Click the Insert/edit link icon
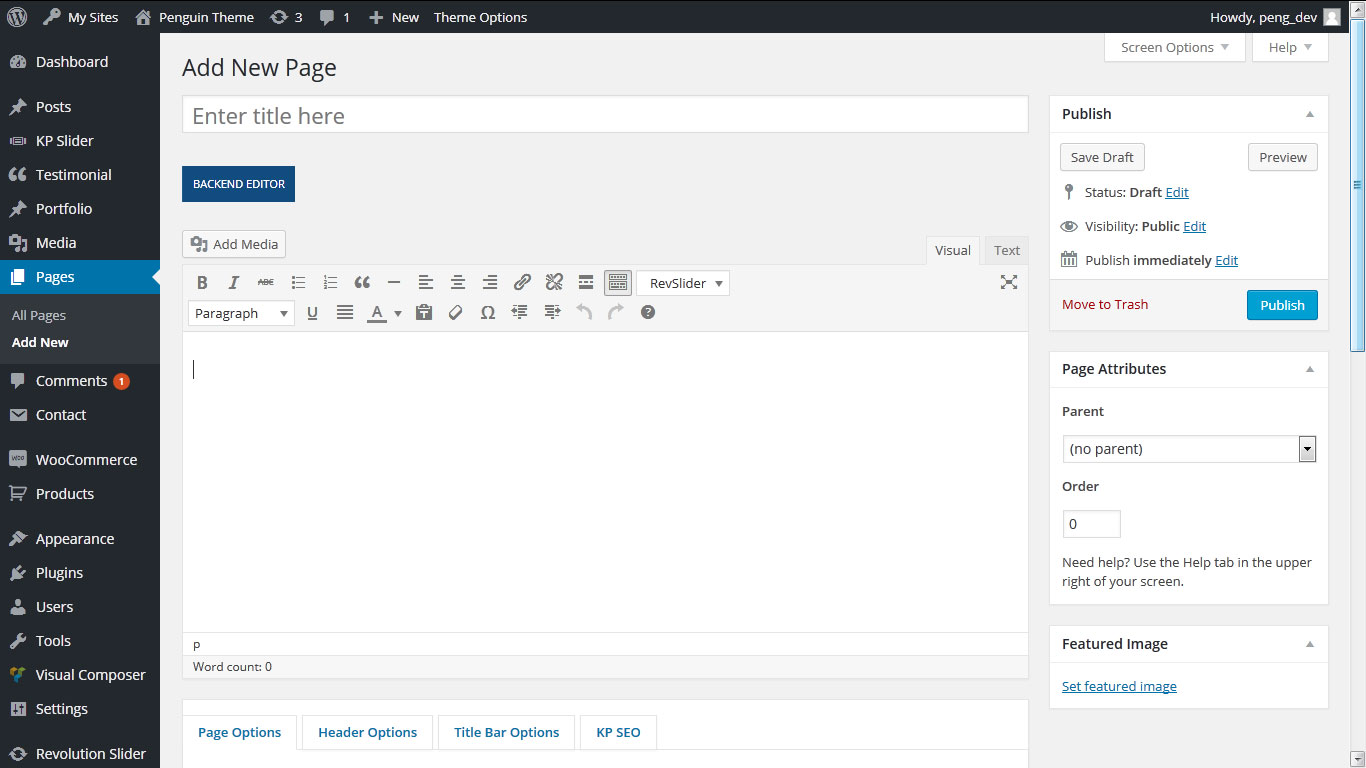 pyautogui.click(x=522, y=283)
